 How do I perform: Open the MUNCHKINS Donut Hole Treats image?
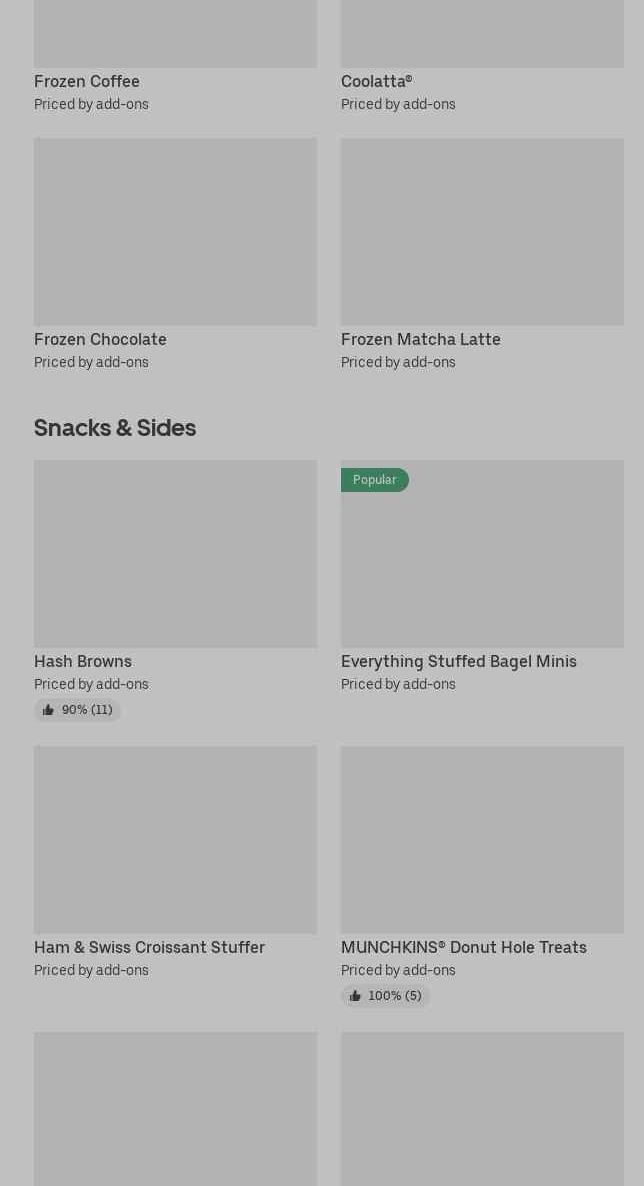[482, 839]
